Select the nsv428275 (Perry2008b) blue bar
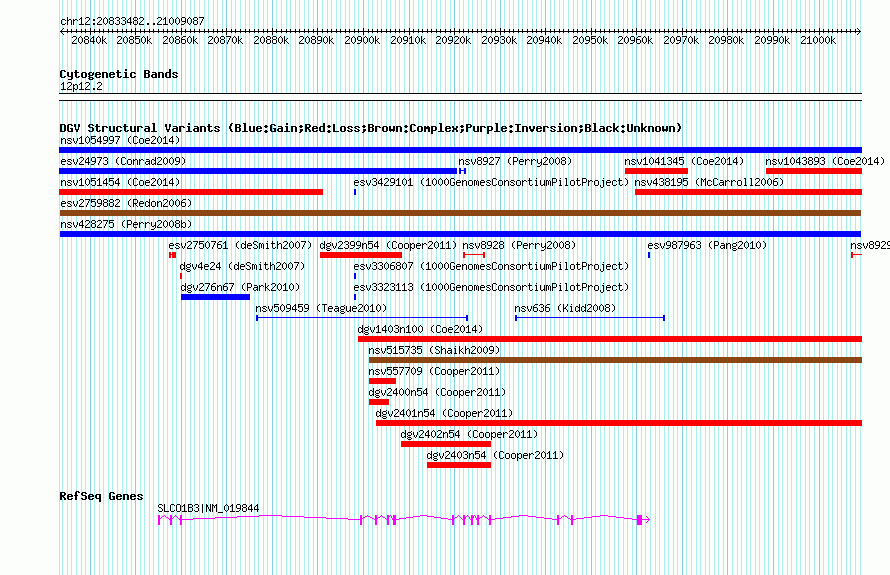890x575 pixels. tap(460, 234)
